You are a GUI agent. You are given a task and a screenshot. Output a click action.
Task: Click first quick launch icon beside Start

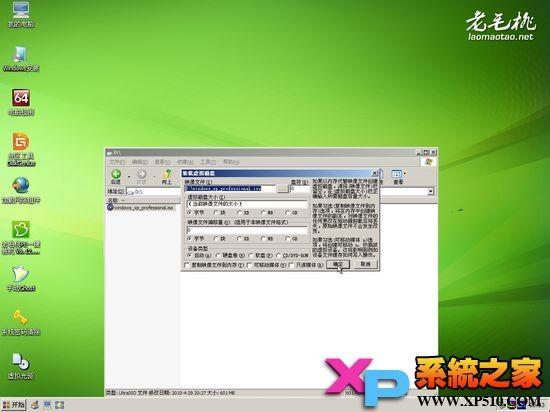(x=35, y=405)
